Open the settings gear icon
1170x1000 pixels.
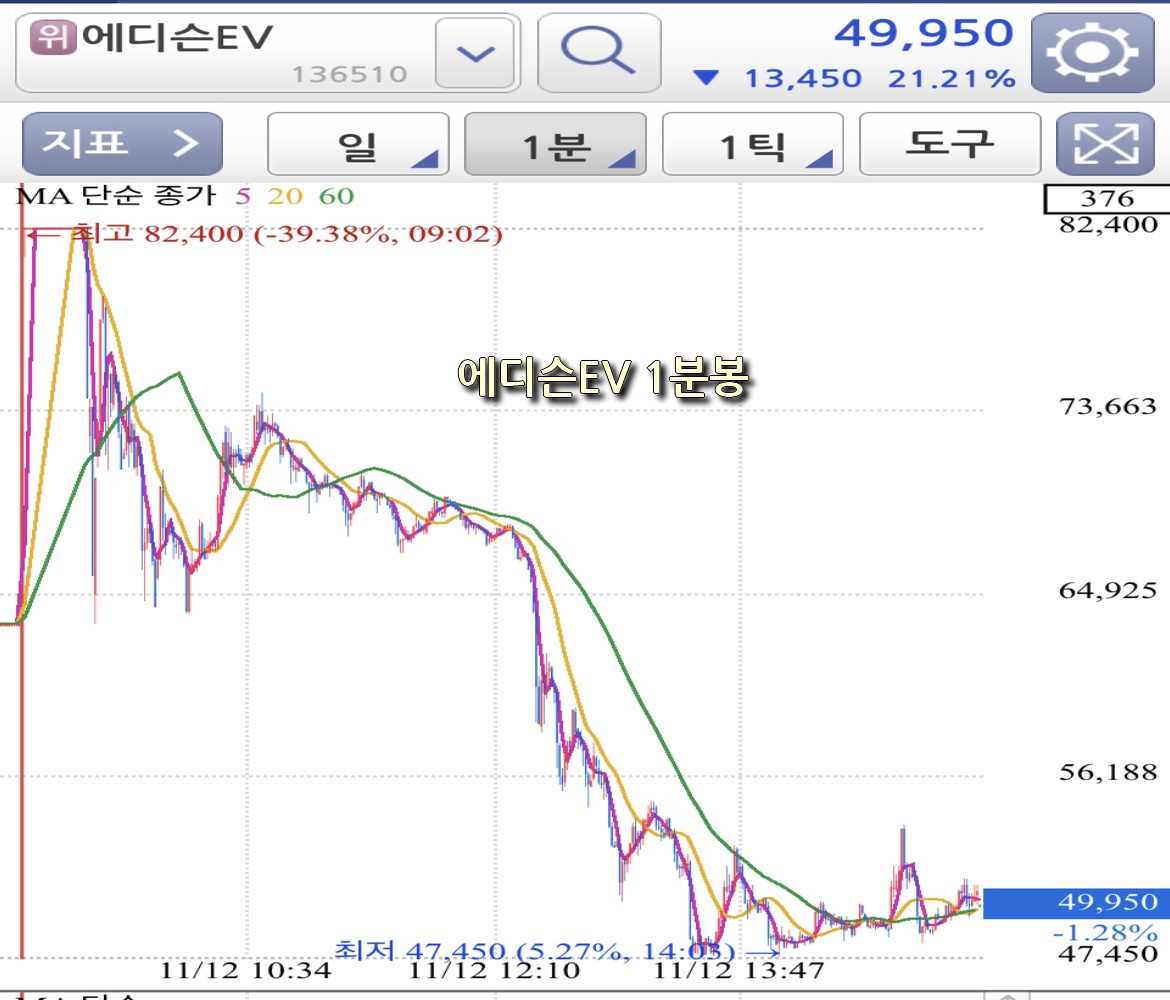tap(1092, 53)
